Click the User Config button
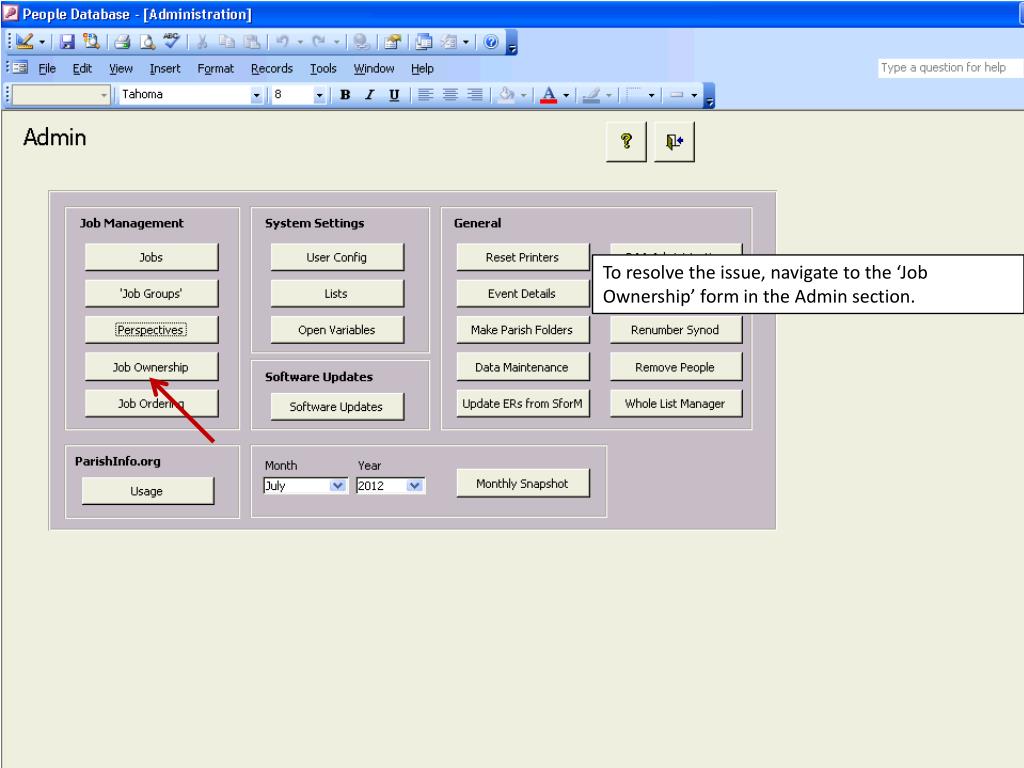Screen dimensions: 1024x768 pyautogui.click(x=337, y=257)
